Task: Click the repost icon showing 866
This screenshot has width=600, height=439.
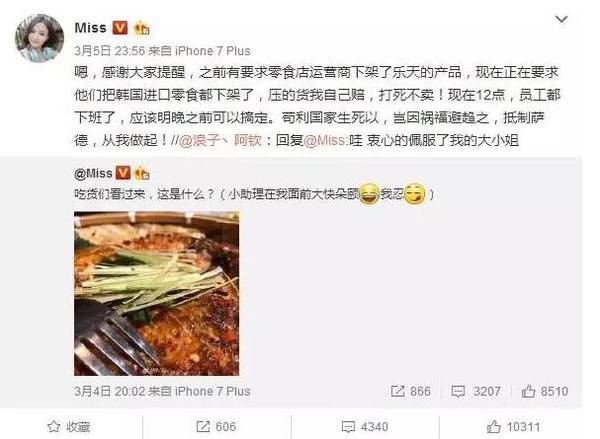Action: pyautogui.click(x=411, y=391)
